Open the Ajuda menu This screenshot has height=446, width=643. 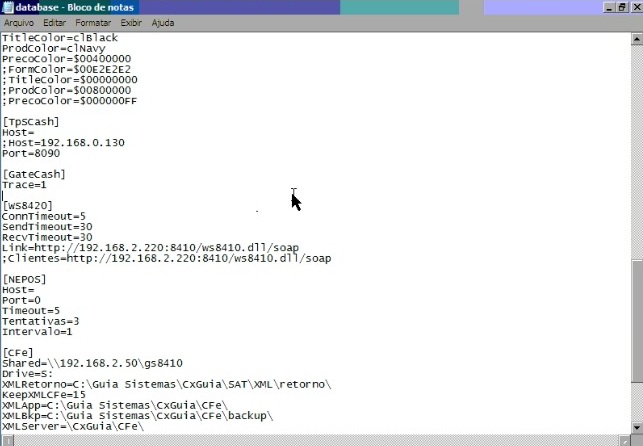162,22
